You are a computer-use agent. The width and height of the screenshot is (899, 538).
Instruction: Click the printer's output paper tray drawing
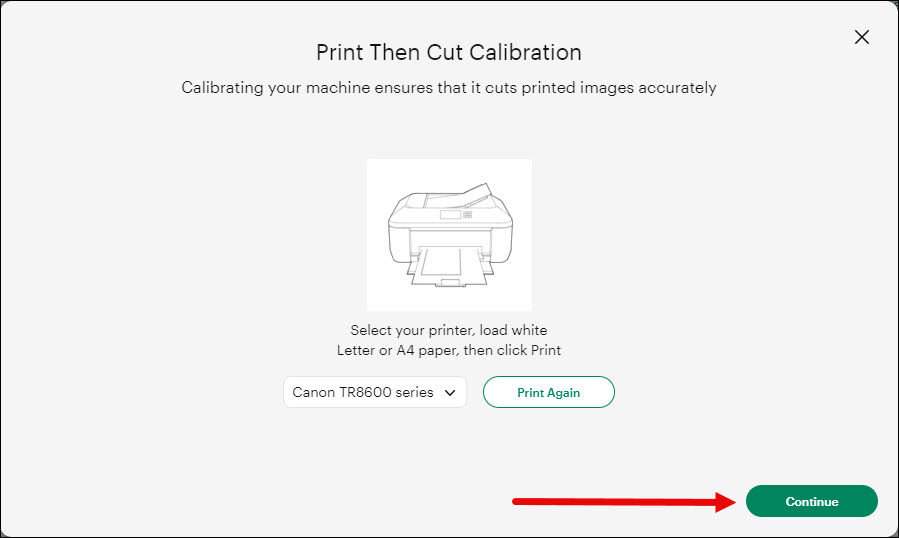[x=449, y=278]
